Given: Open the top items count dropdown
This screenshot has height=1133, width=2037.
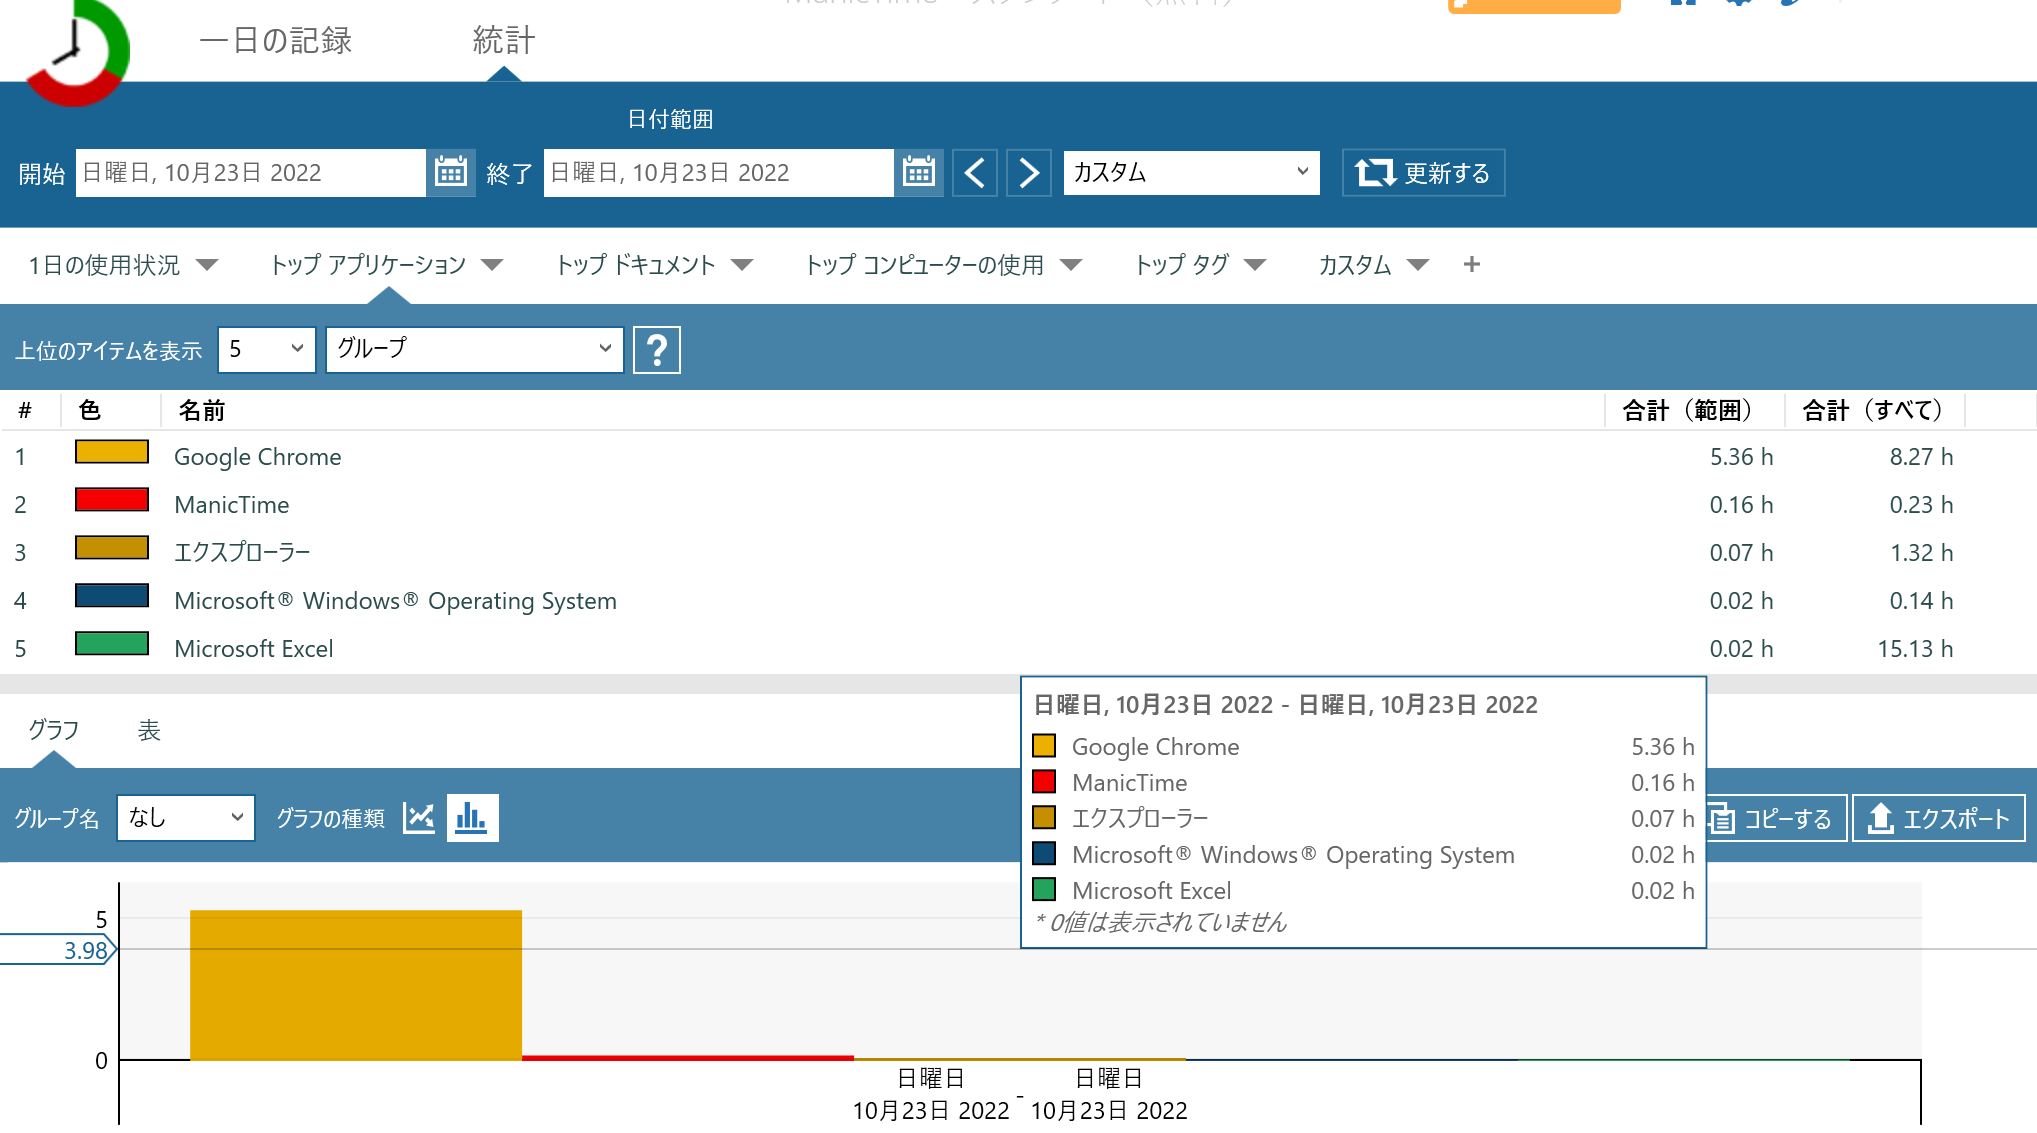Looking at the screenshot, I should click(x=266, y=349).
